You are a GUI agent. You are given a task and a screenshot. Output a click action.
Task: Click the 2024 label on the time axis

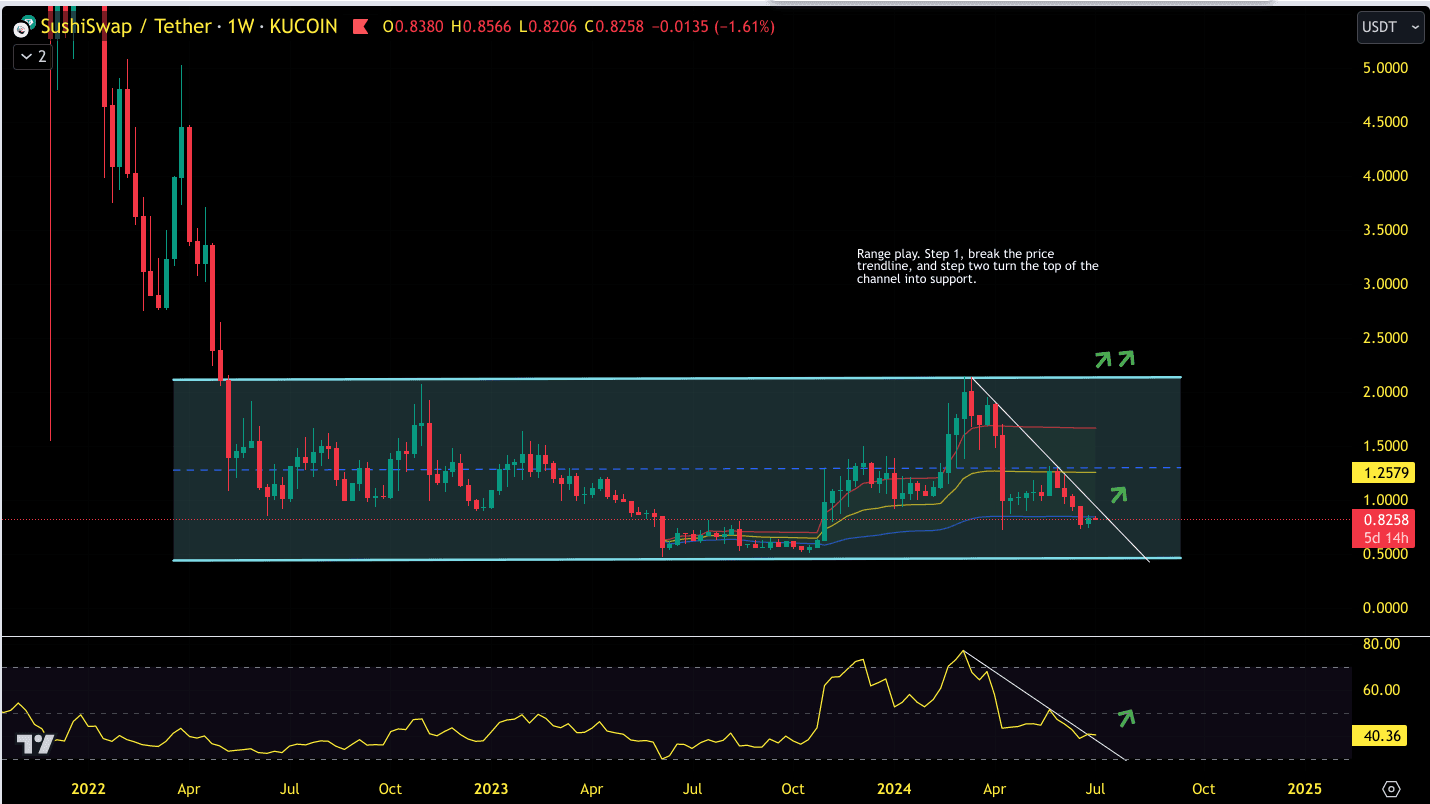896,789
